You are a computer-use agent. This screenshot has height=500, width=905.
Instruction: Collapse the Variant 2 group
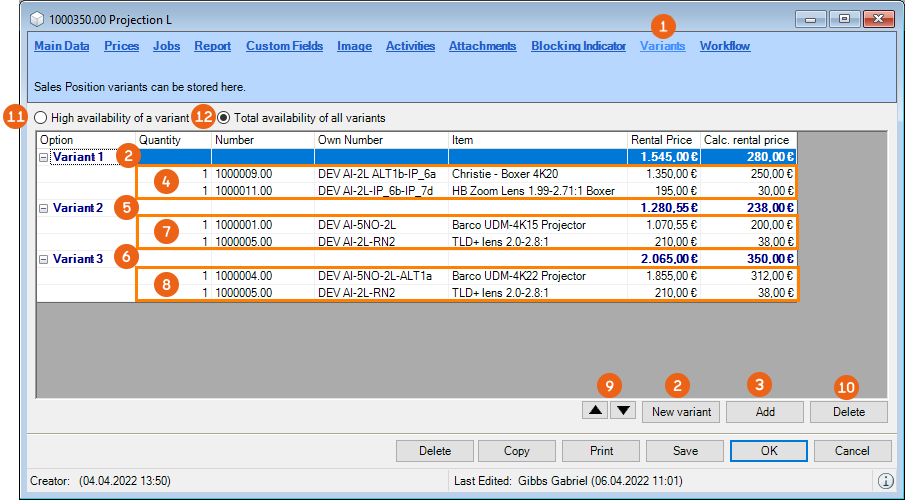pos(44,208)
